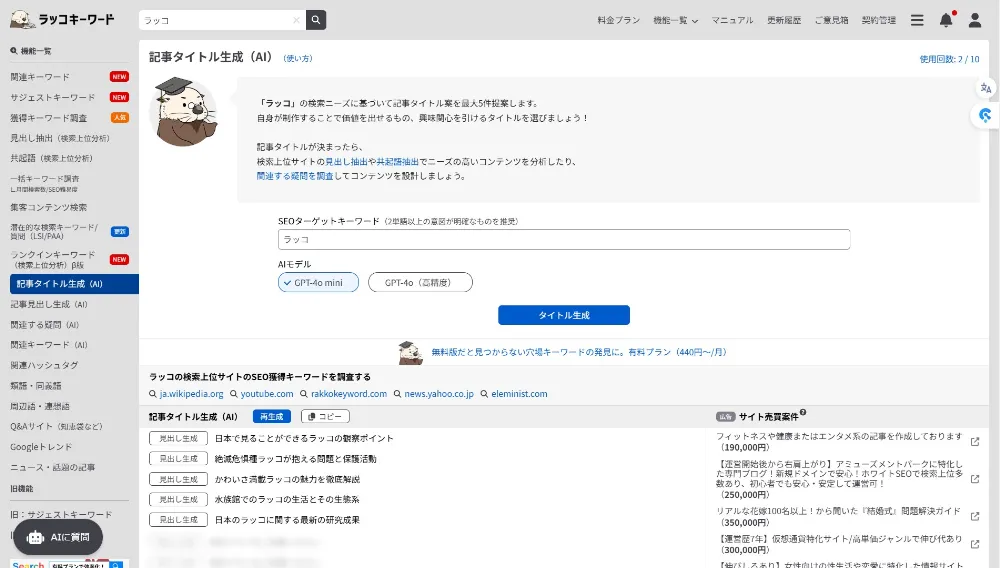Generate headings for 日本で見ることができるラッコ title

coord(179,439)
